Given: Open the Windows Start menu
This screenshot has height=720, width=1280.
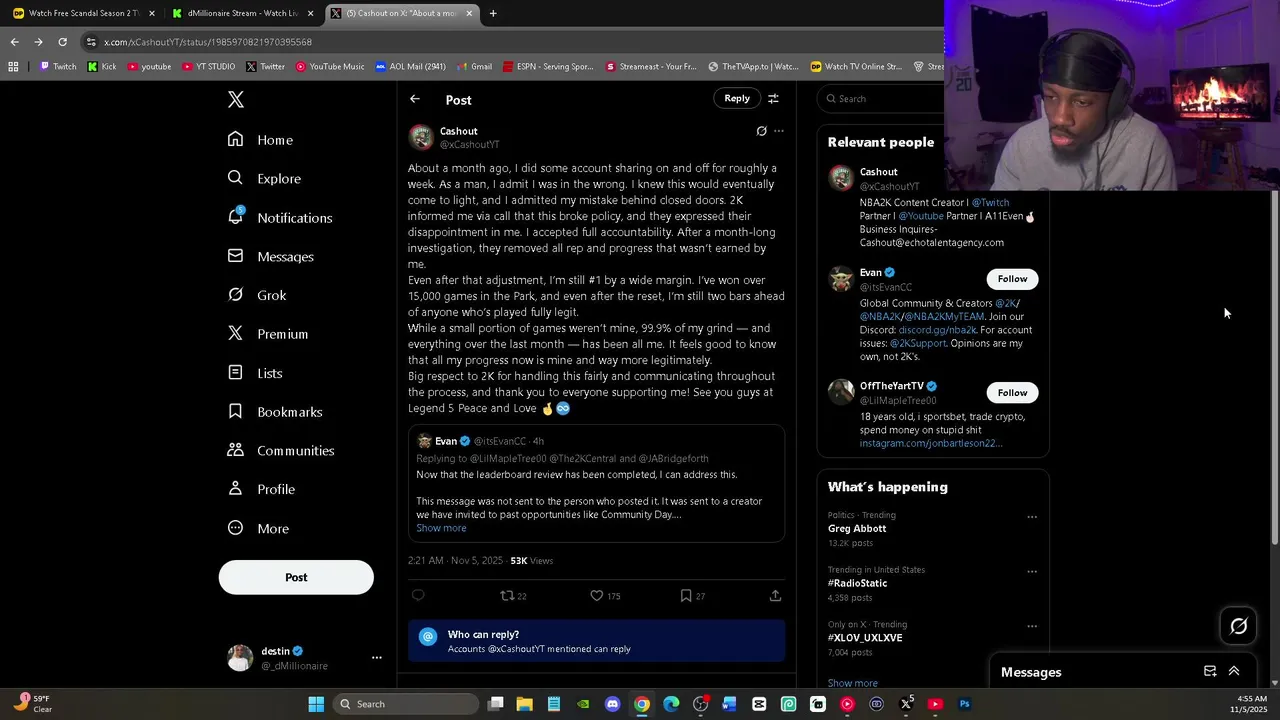Looking at the screenshot, I should pyautogui.click(x=316, y=704).
